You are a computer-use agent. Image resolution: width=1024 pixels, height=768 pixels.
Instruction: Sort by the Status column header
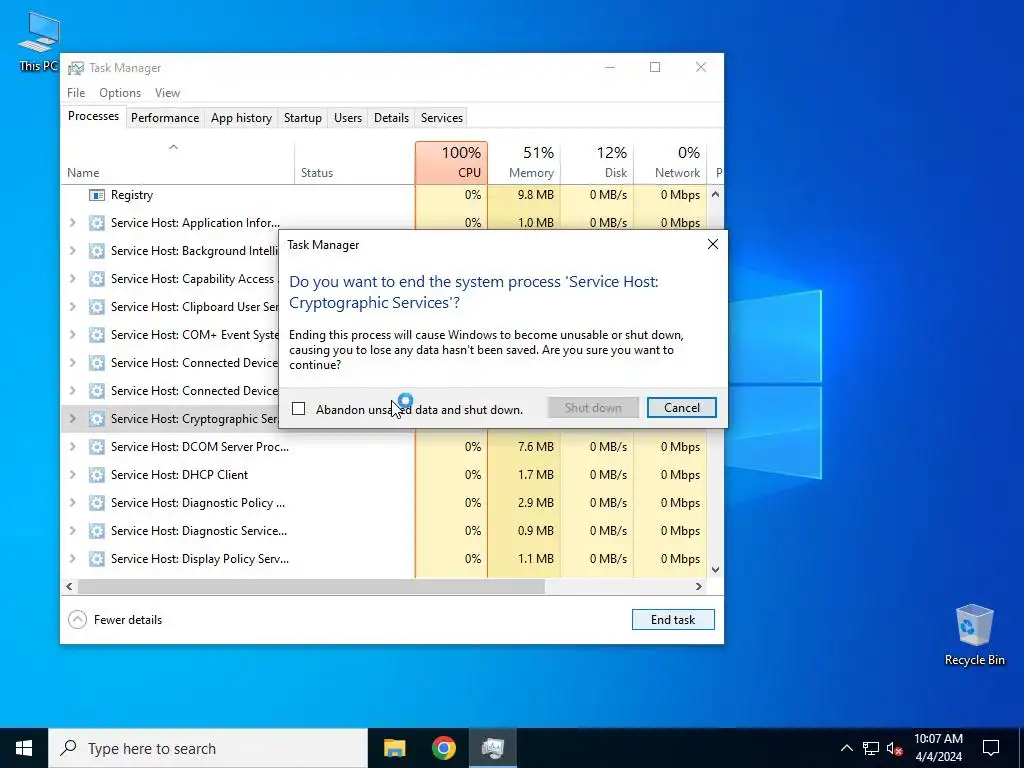pyautogui.click(x=355, y=163)
